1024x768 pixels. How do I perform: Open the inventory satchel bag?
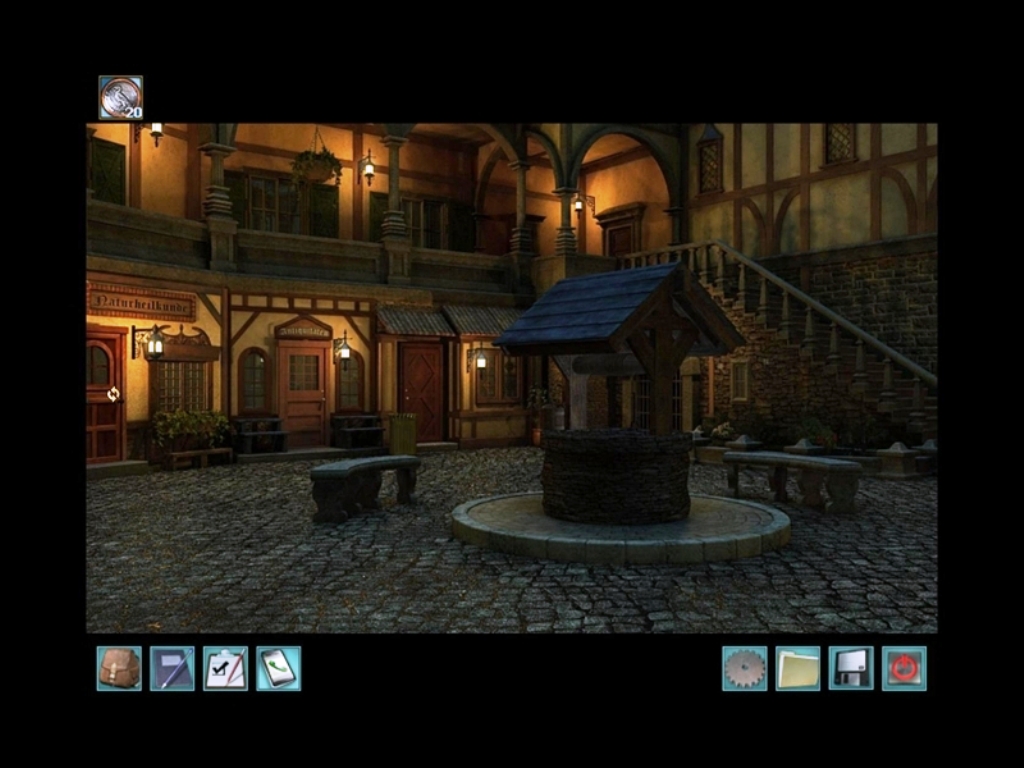(x=119, y=668)
